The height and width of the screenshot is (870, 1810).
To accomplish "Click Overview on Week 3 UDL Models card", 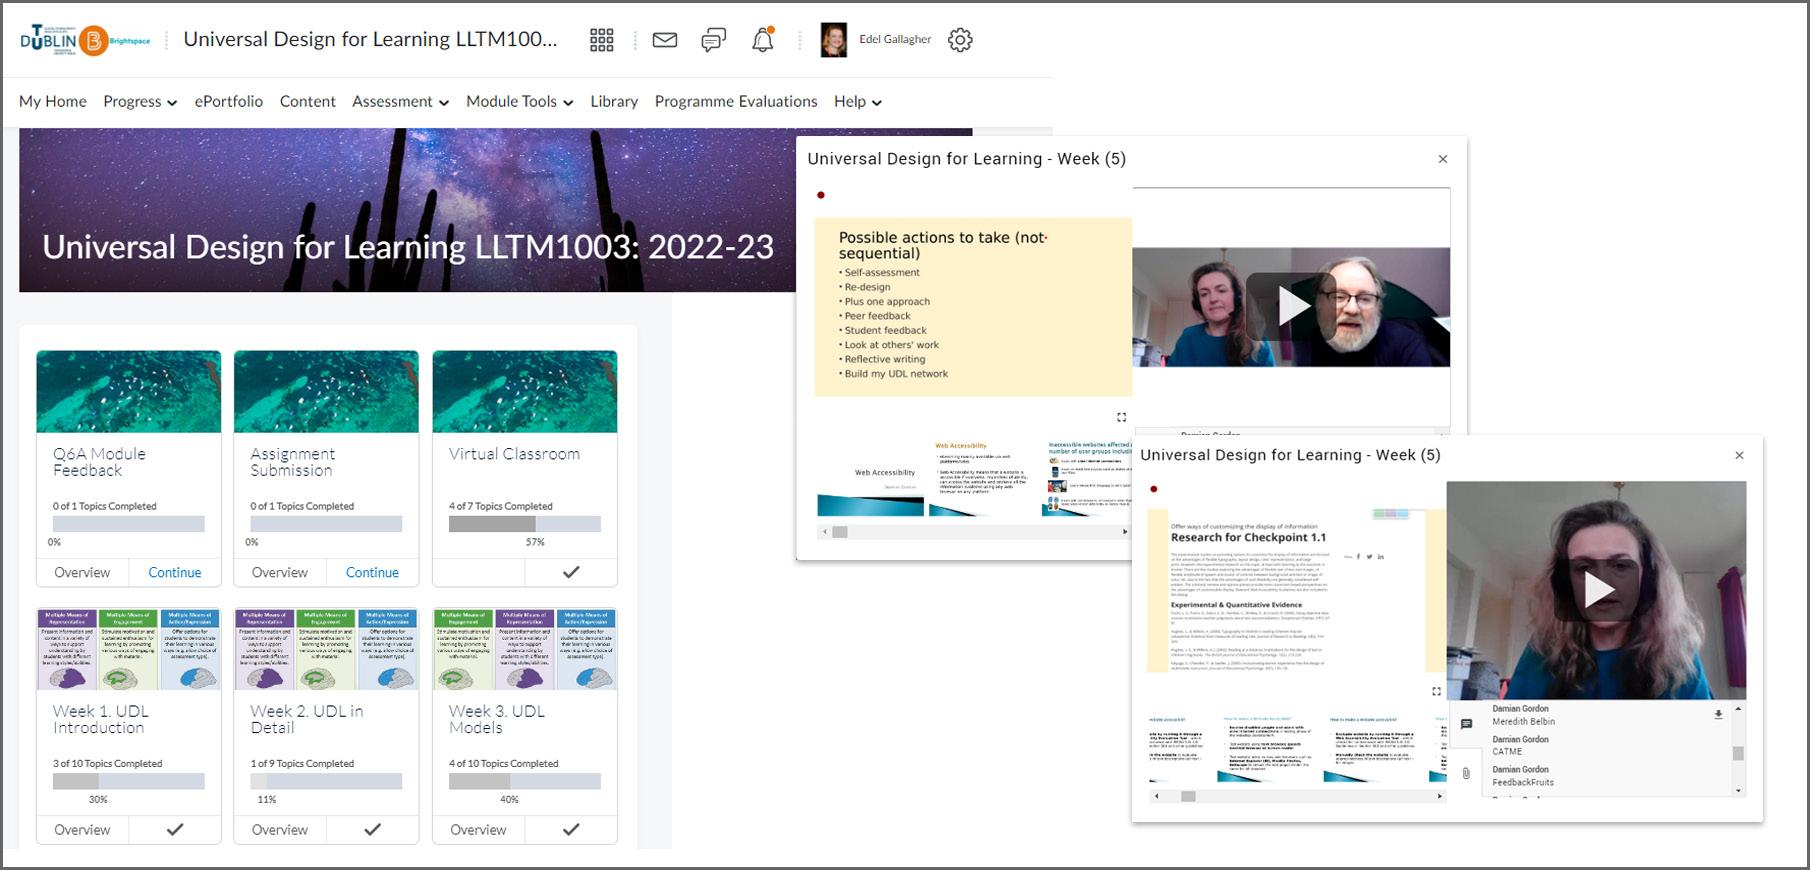I will (478, 829).
